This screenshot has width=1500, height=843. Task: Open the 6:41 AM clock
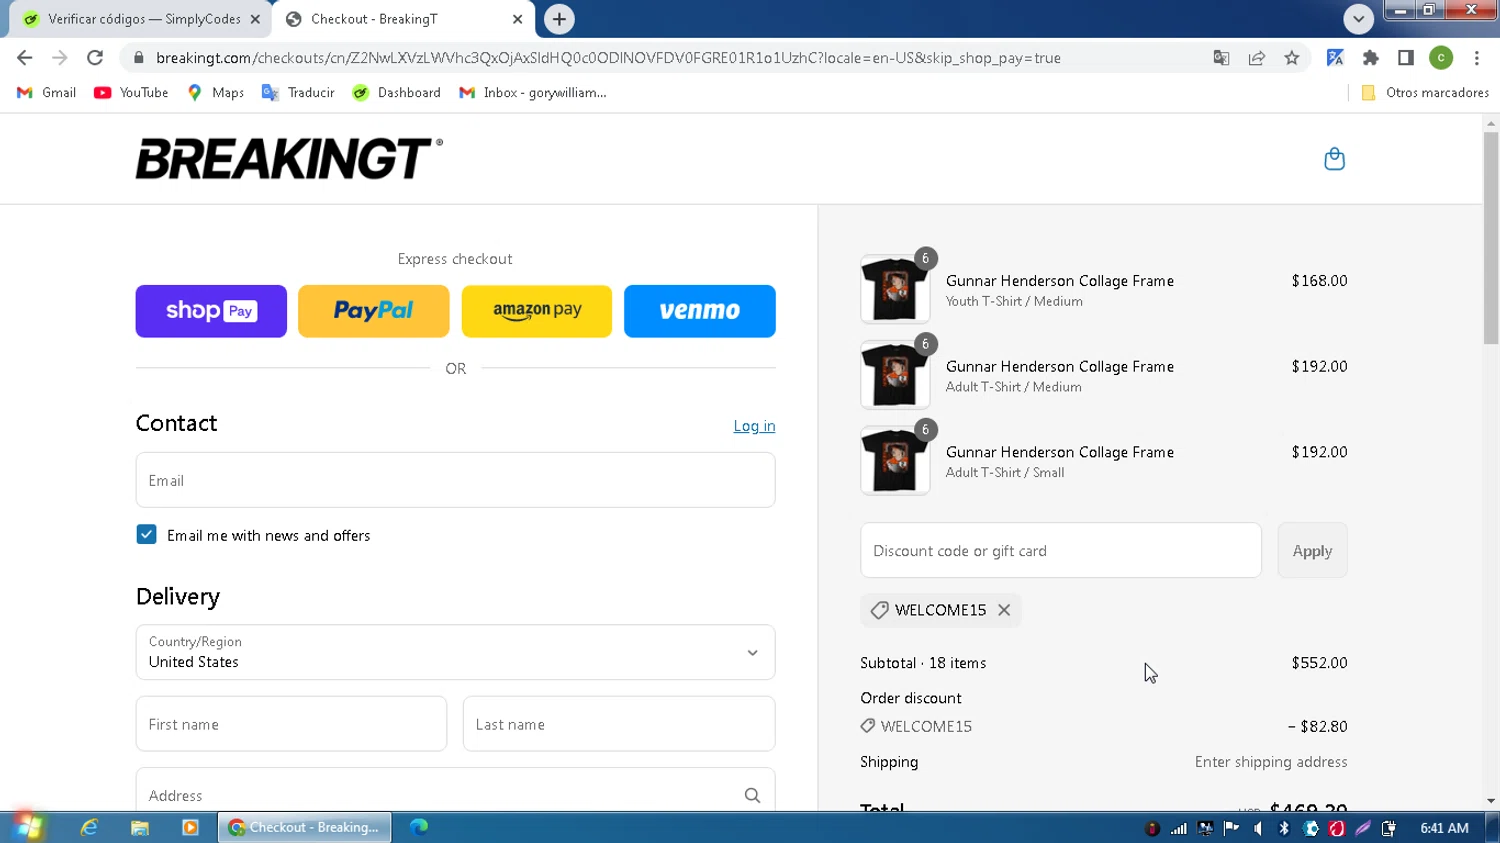pos(1444,828)
